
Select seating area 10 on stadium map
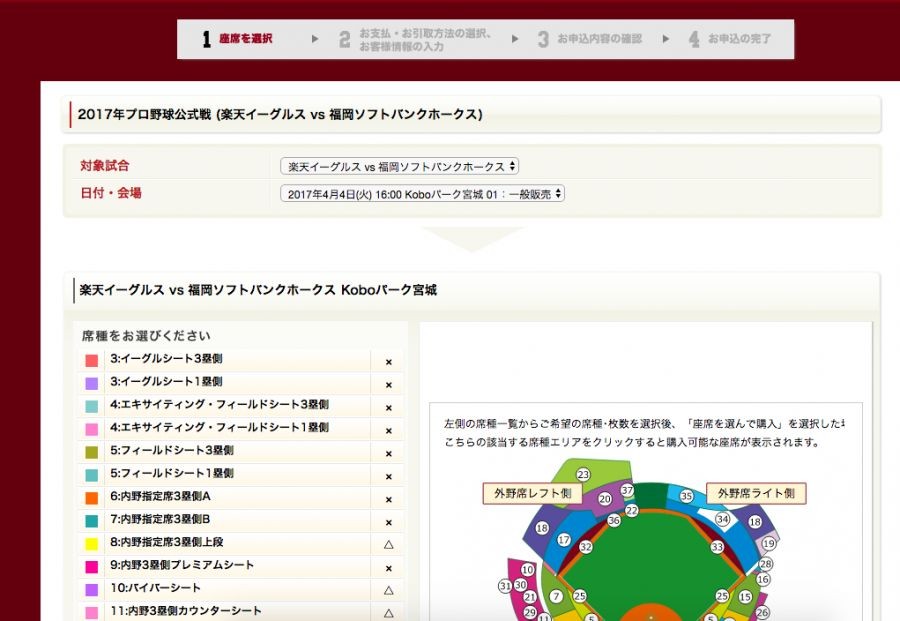click(x=527, y=569)
